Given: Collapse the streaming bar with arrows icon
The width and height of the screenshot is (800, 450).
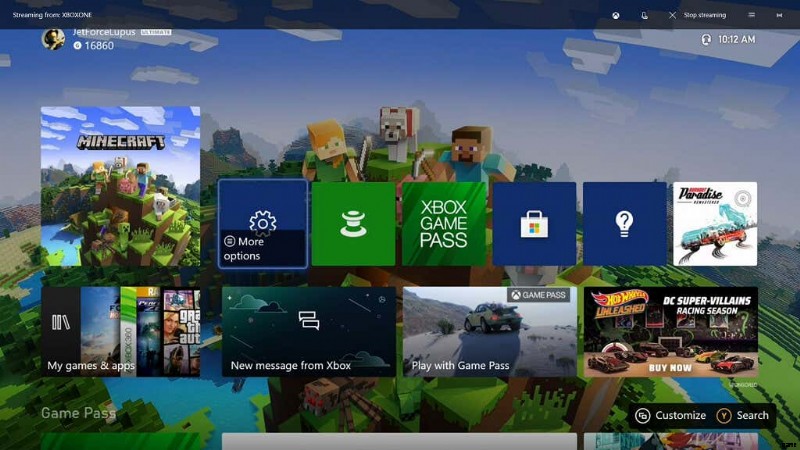Looking at the screenshot, I should coord(779,15).
